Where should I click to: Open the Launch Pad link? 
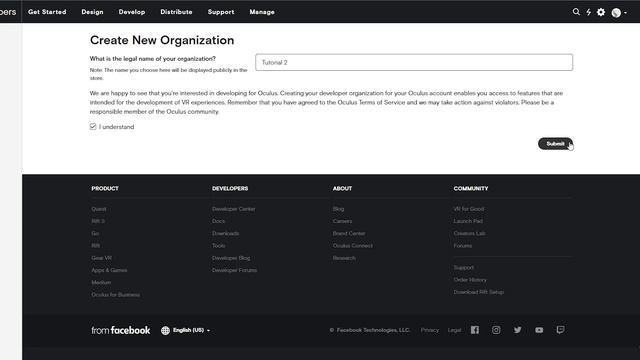click(468, 221)
